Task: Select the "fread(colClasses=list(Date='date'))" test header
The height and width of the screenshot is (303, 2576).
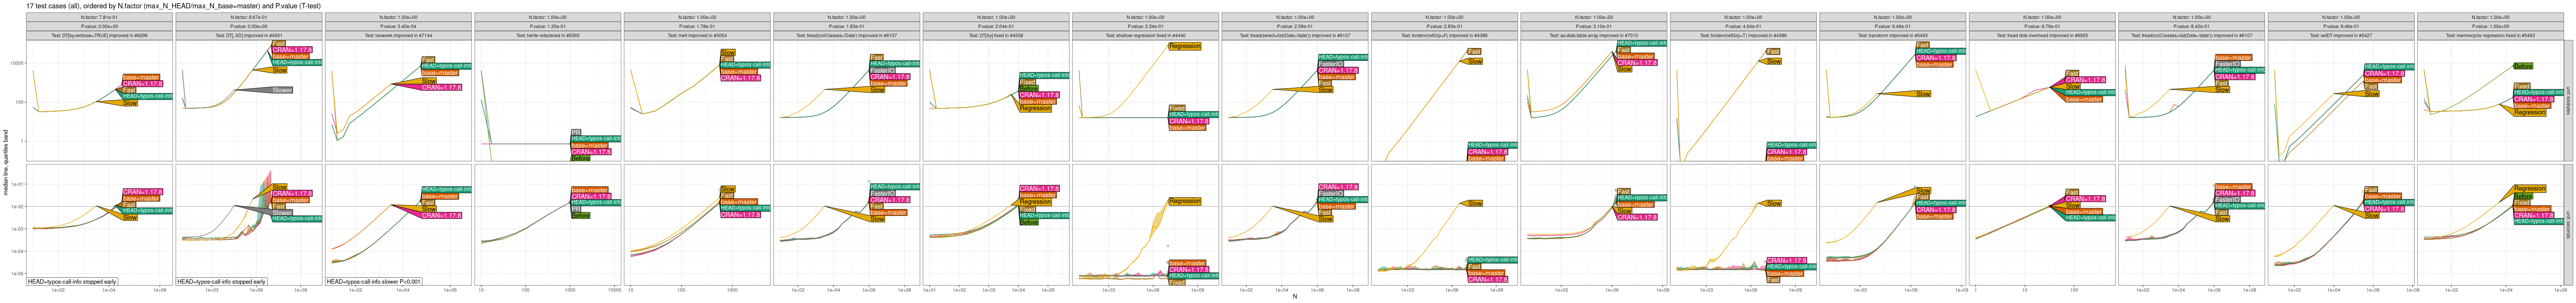Action: point(2192,35)
